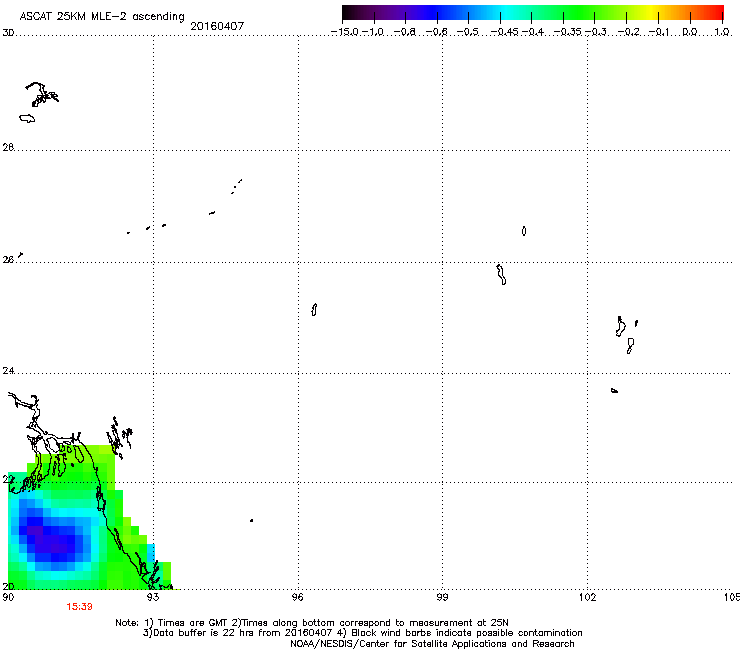The height and width of the screenshot is (650, 740).
Task: Click the "Times are GMT" note line
Action: point(312,623)
